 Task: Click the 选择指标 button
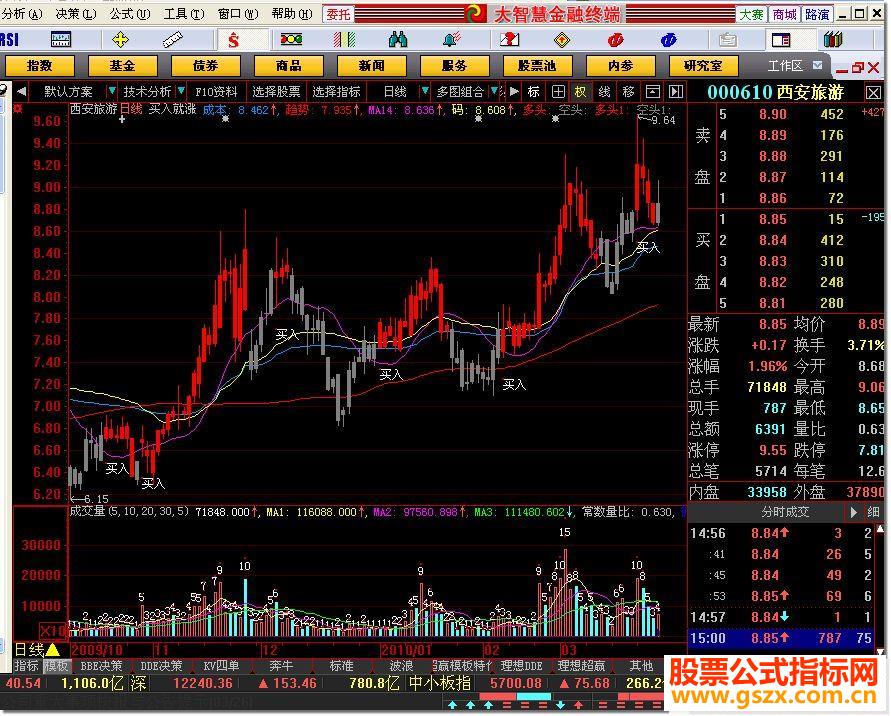click(x=336, y=91)
